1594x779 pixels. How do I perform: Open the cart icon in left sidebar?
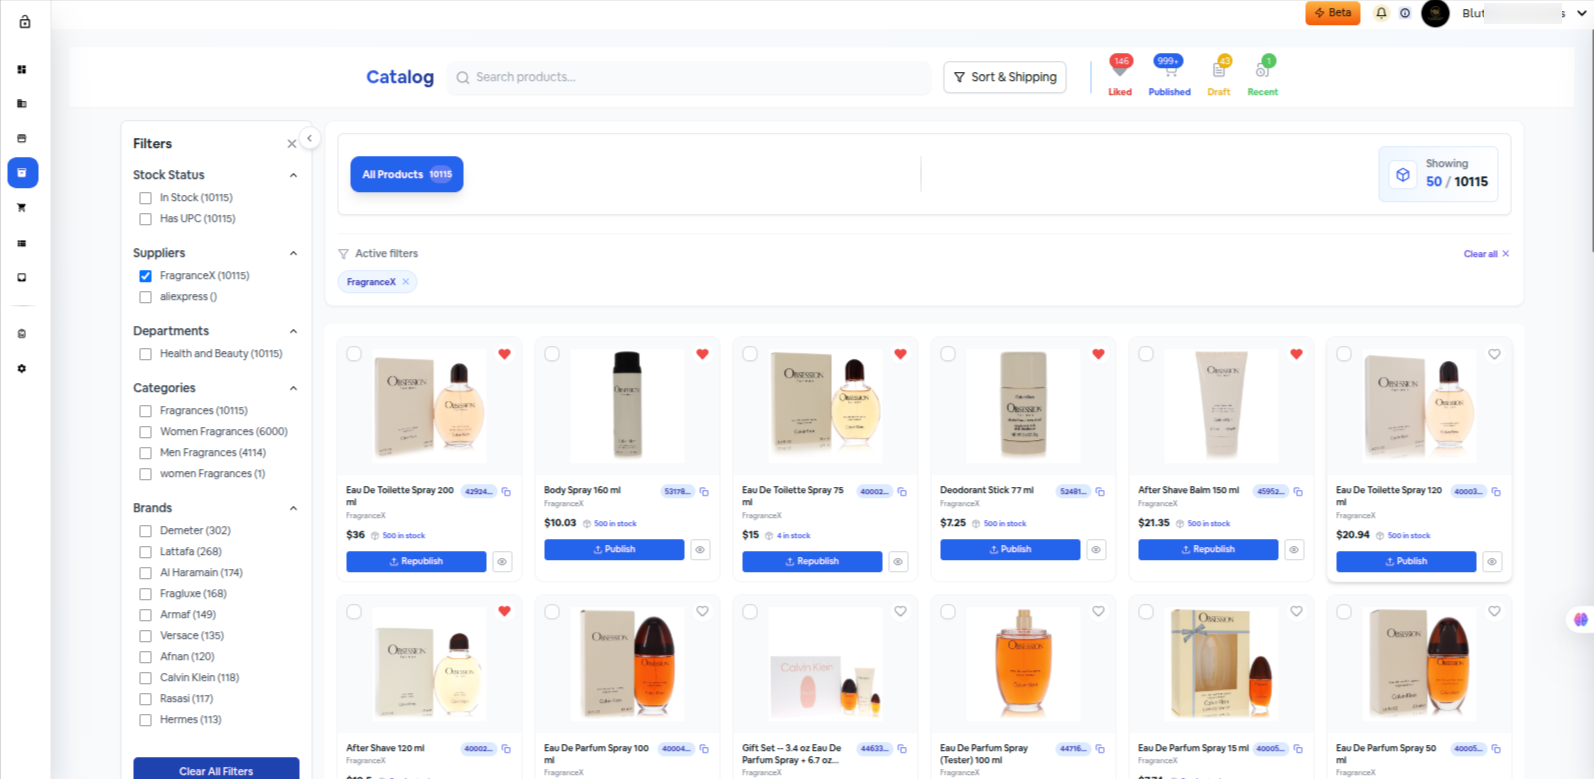(x=22, y=208)
